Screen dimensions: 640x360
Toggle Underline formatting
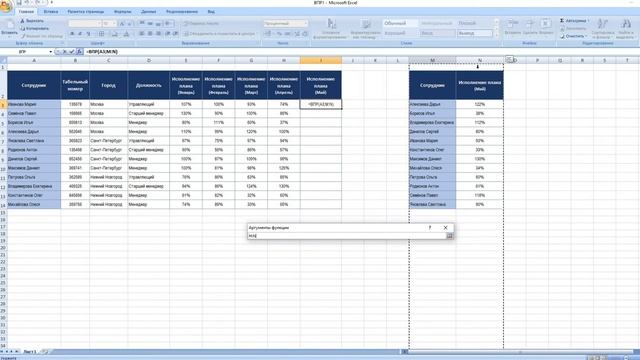point(88,33)
